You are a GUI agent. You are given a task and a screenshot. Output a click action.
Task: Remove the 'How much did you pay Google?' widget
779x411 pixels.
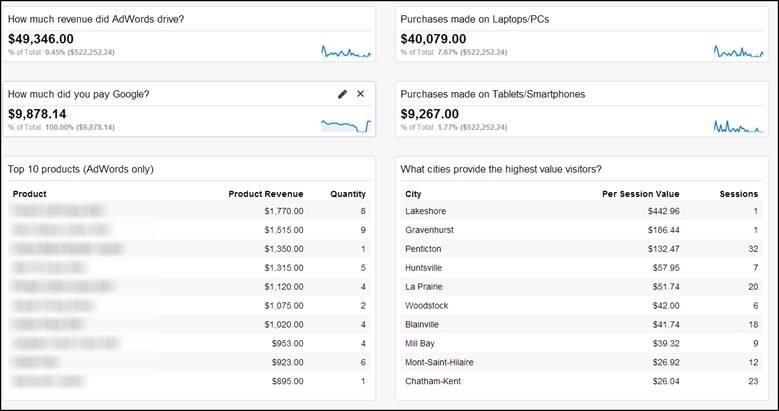tap(361, 94)
